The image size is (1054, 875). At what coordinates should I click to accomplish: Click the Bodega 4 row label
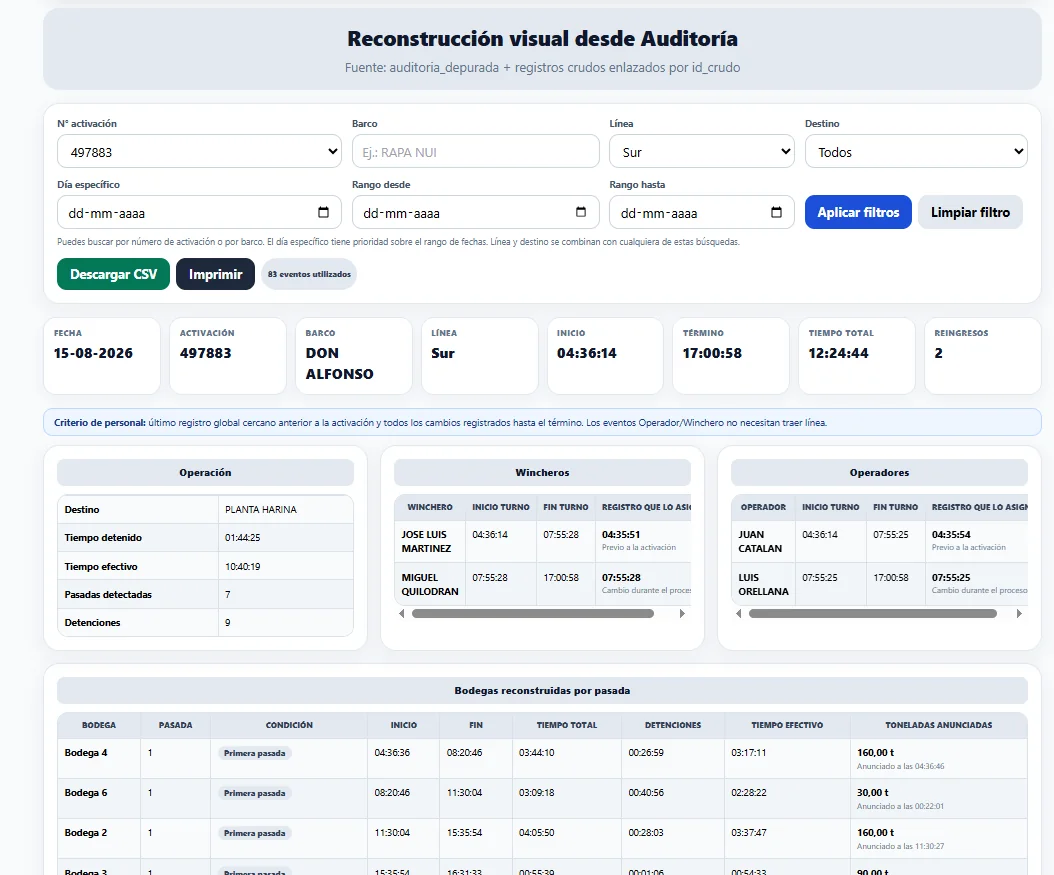85,753
